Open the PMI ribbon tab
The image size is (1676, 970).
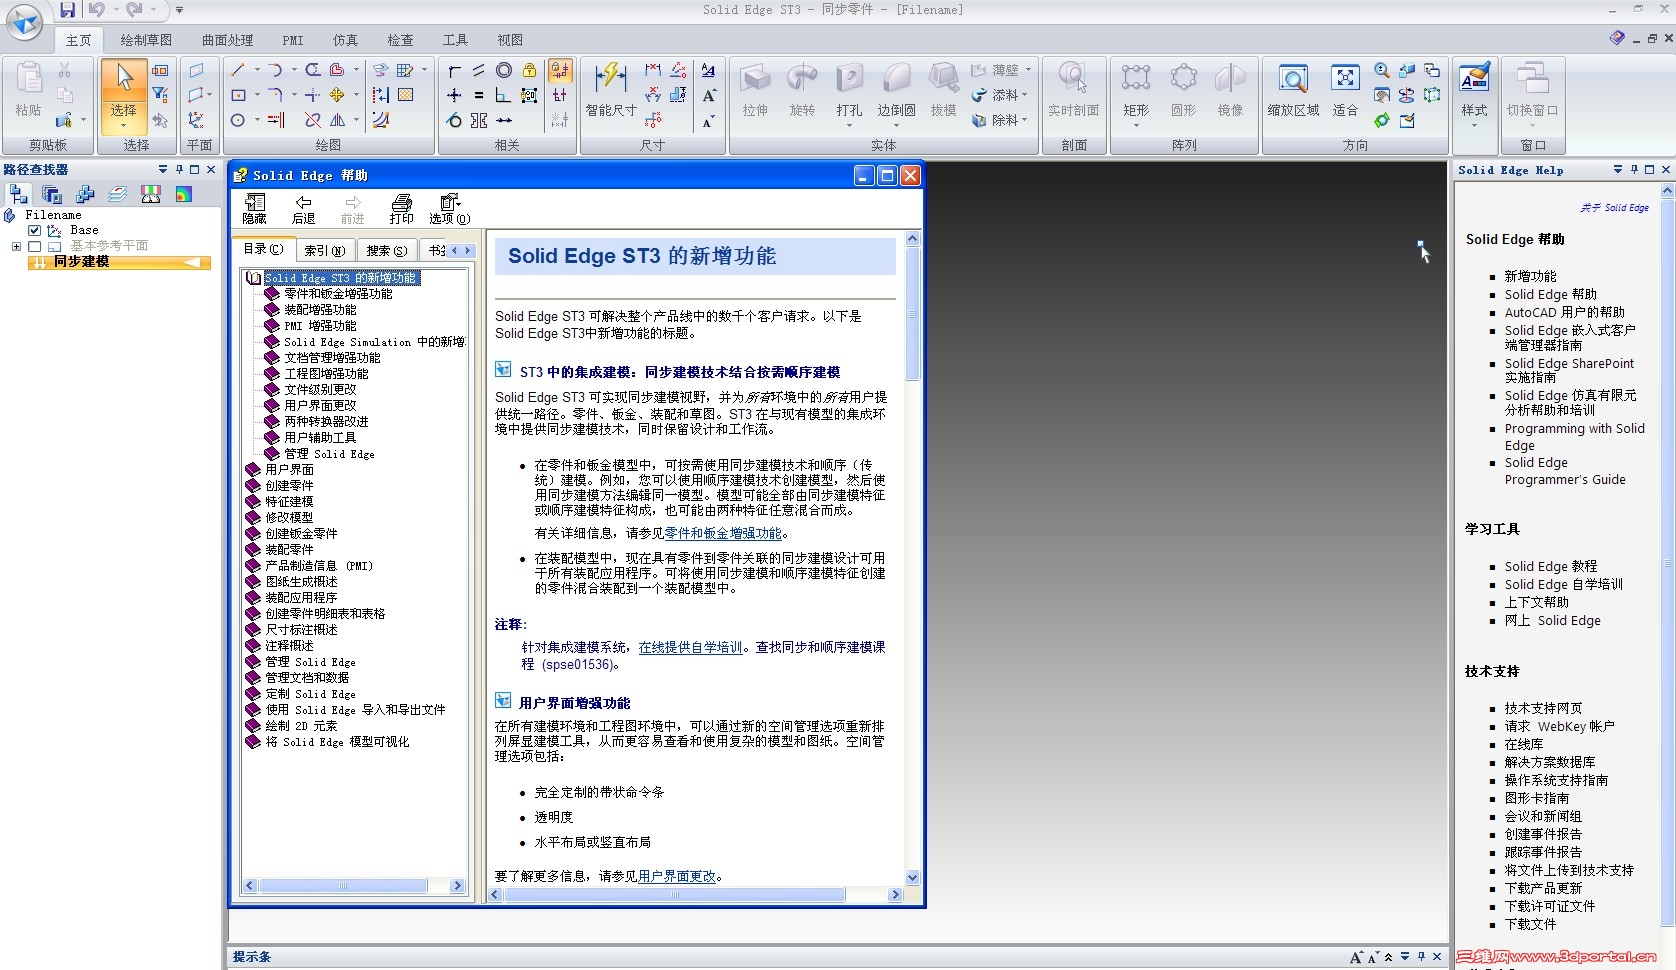293,40
